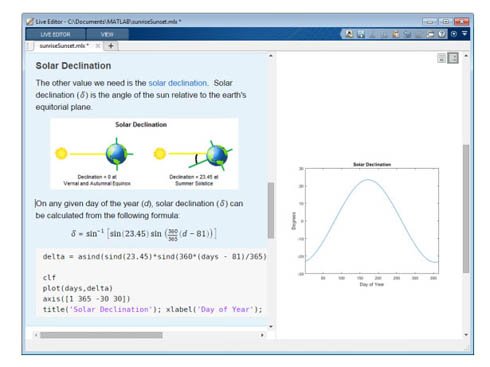This screenshot has width=490, height=367.
Task: Click the paragraph starting 'On any given day'
Action: point(139,209)
